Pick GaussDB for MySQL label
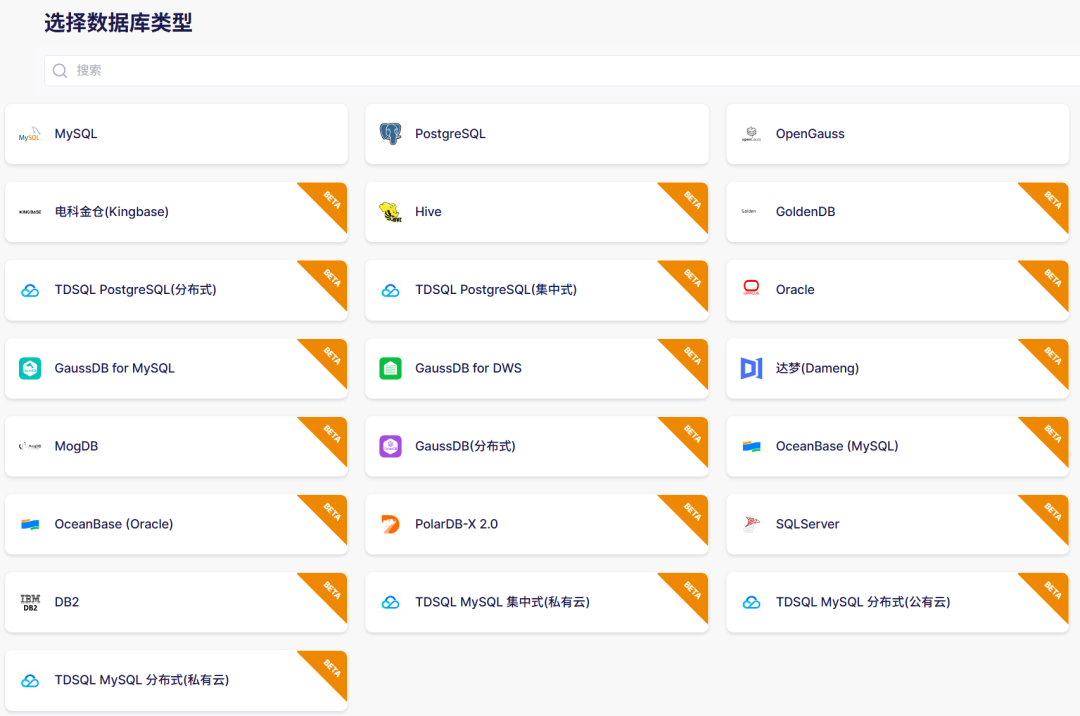This screenshot has width=1080, height=716. coord(114,368)
